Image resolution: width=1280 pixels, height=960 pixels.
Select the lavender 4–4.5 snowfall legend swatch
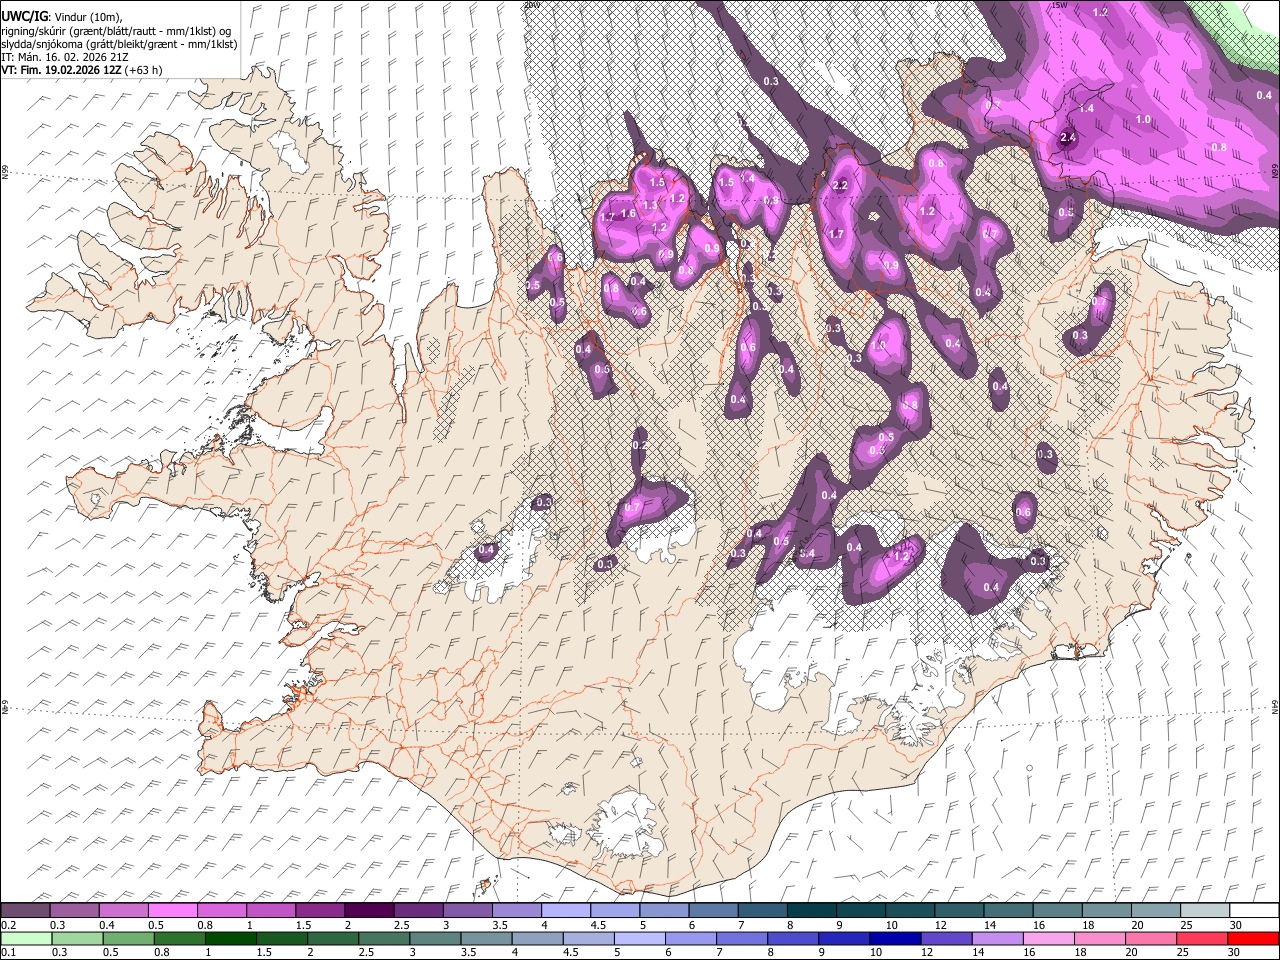[565, 910]
